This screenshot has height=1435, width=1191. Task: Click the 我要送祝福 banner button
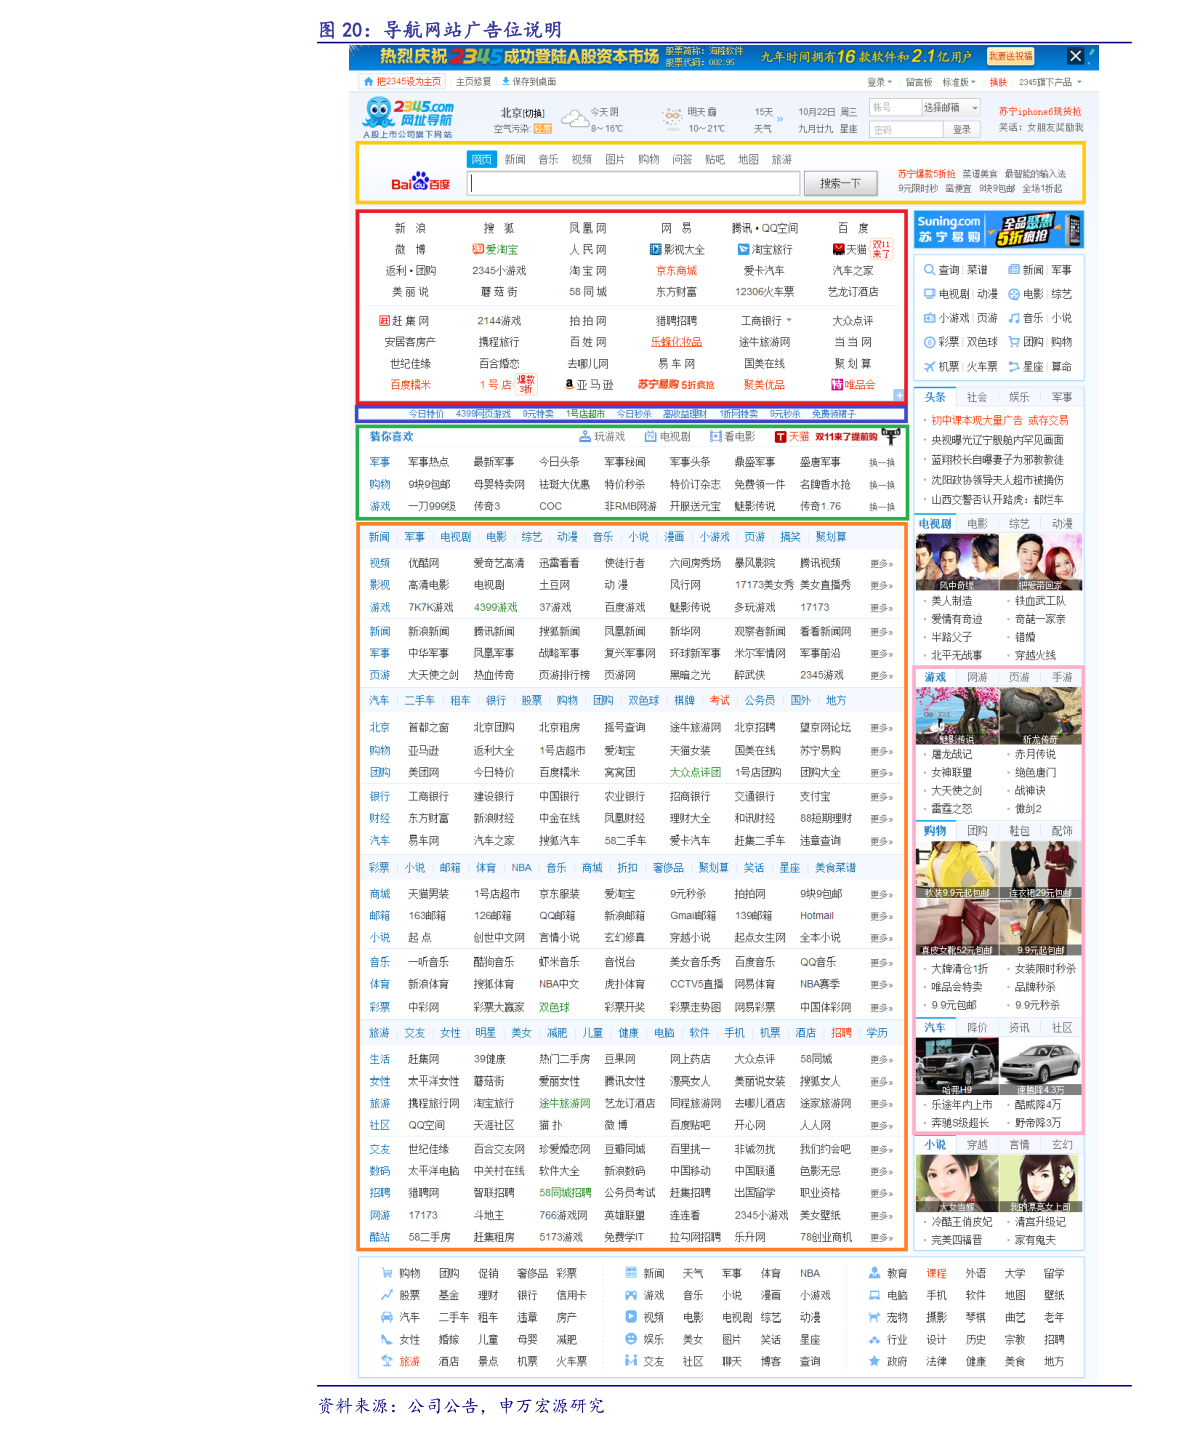point(1010,57)
